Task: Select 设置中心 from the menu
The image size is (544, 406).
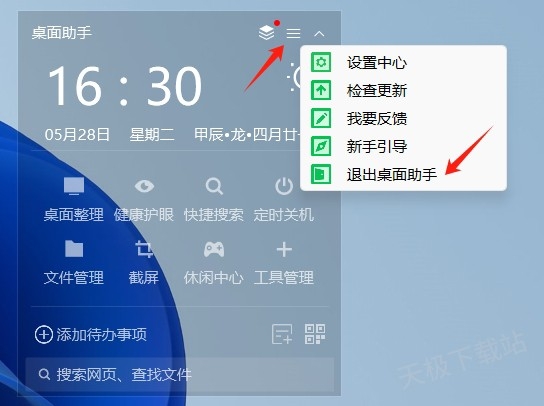Action: (x=403, y=62)
